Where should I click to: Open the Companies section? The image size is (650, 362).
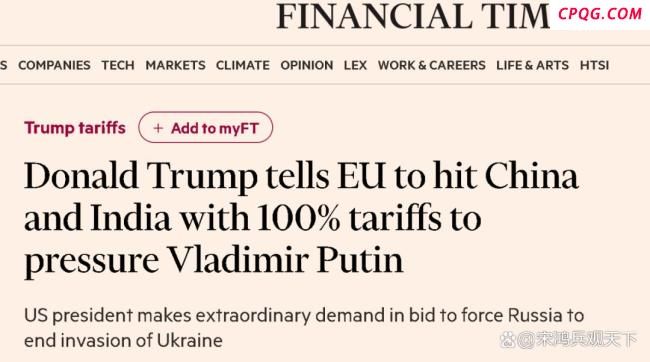coord(54,65)
